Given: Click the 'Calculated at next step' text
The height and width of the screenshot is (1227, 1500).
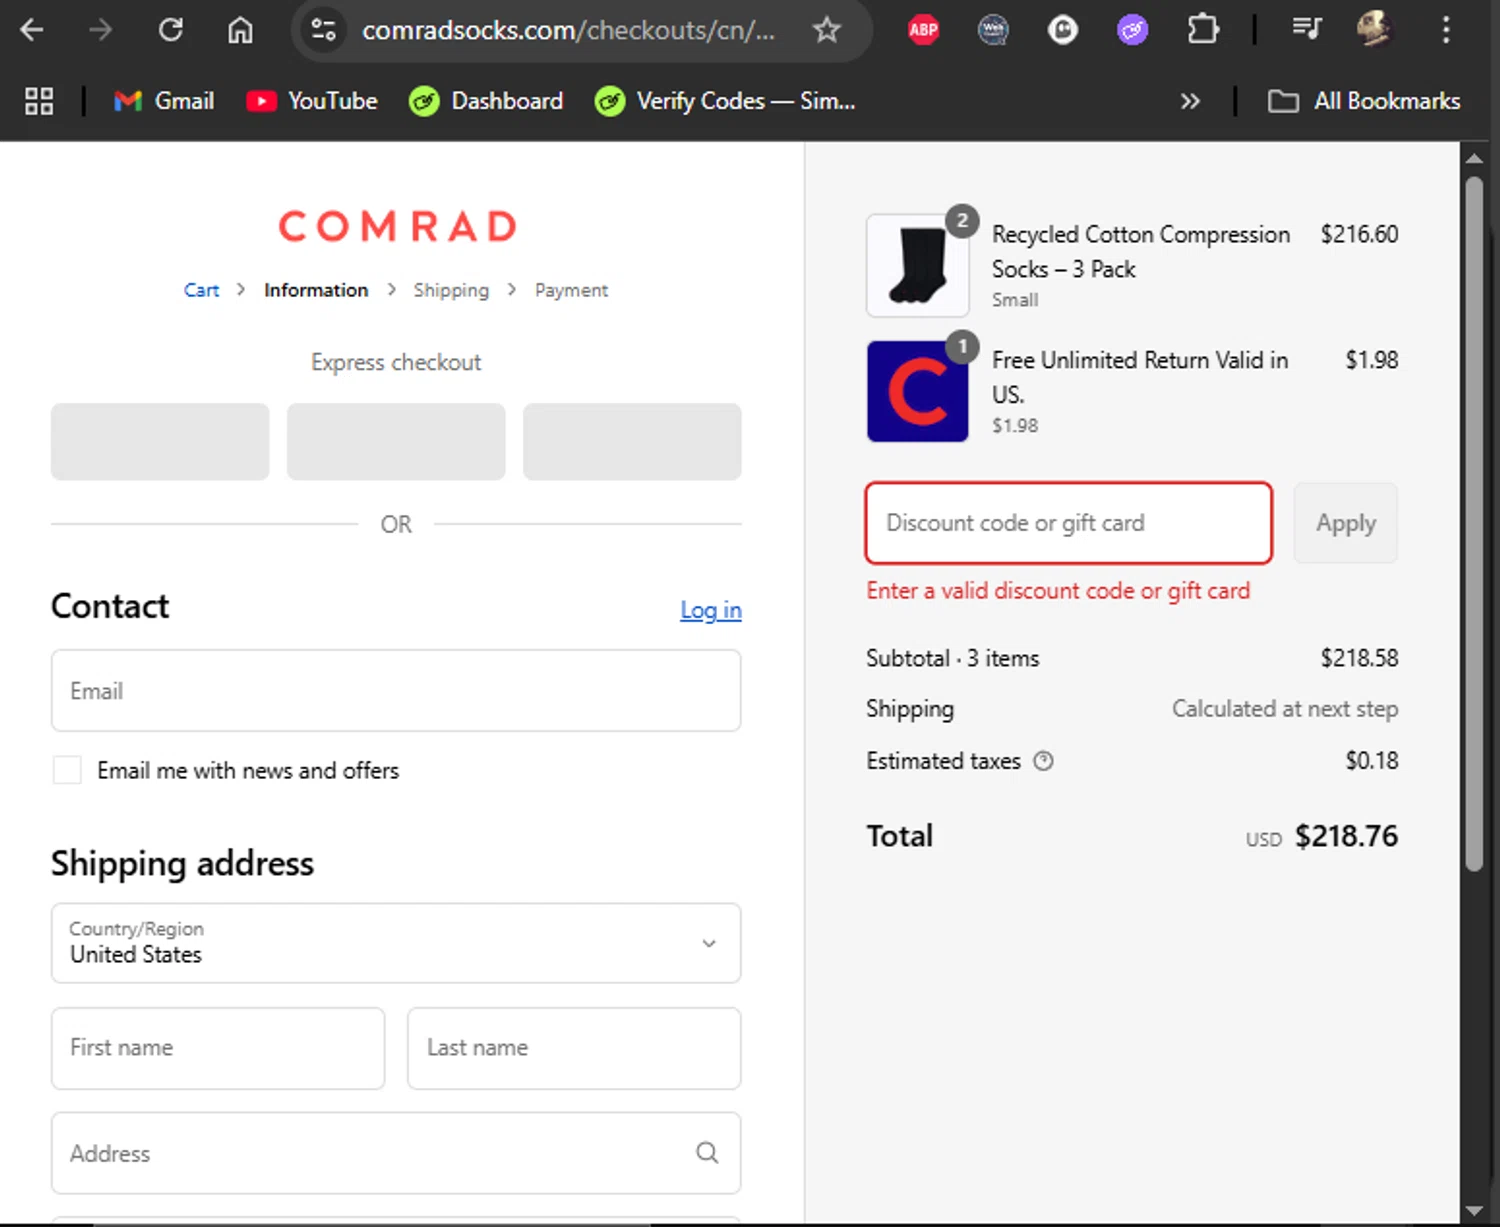Looking at the screenshot, I should pyautogui.click(x=1285, y=709).
